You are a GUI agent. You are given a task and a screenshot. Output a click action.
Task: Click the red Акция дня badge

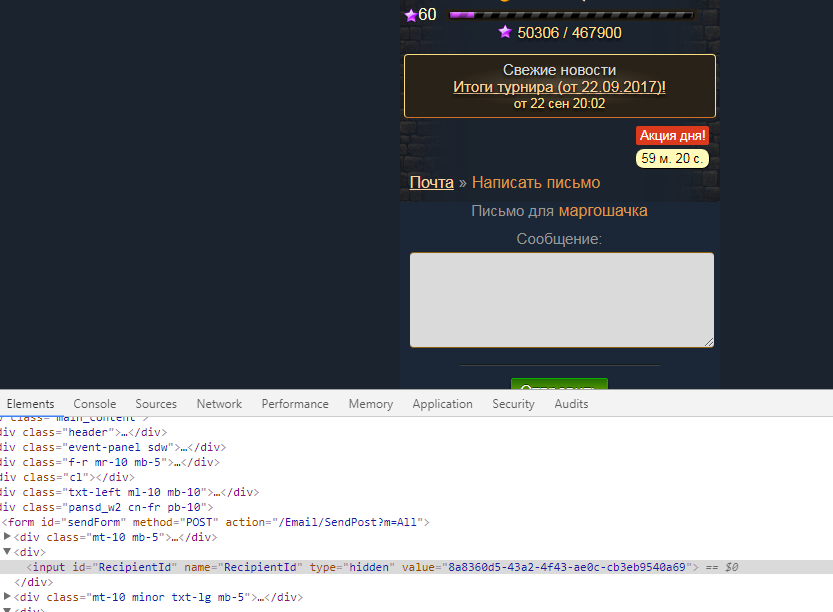[x=672, y=135]
